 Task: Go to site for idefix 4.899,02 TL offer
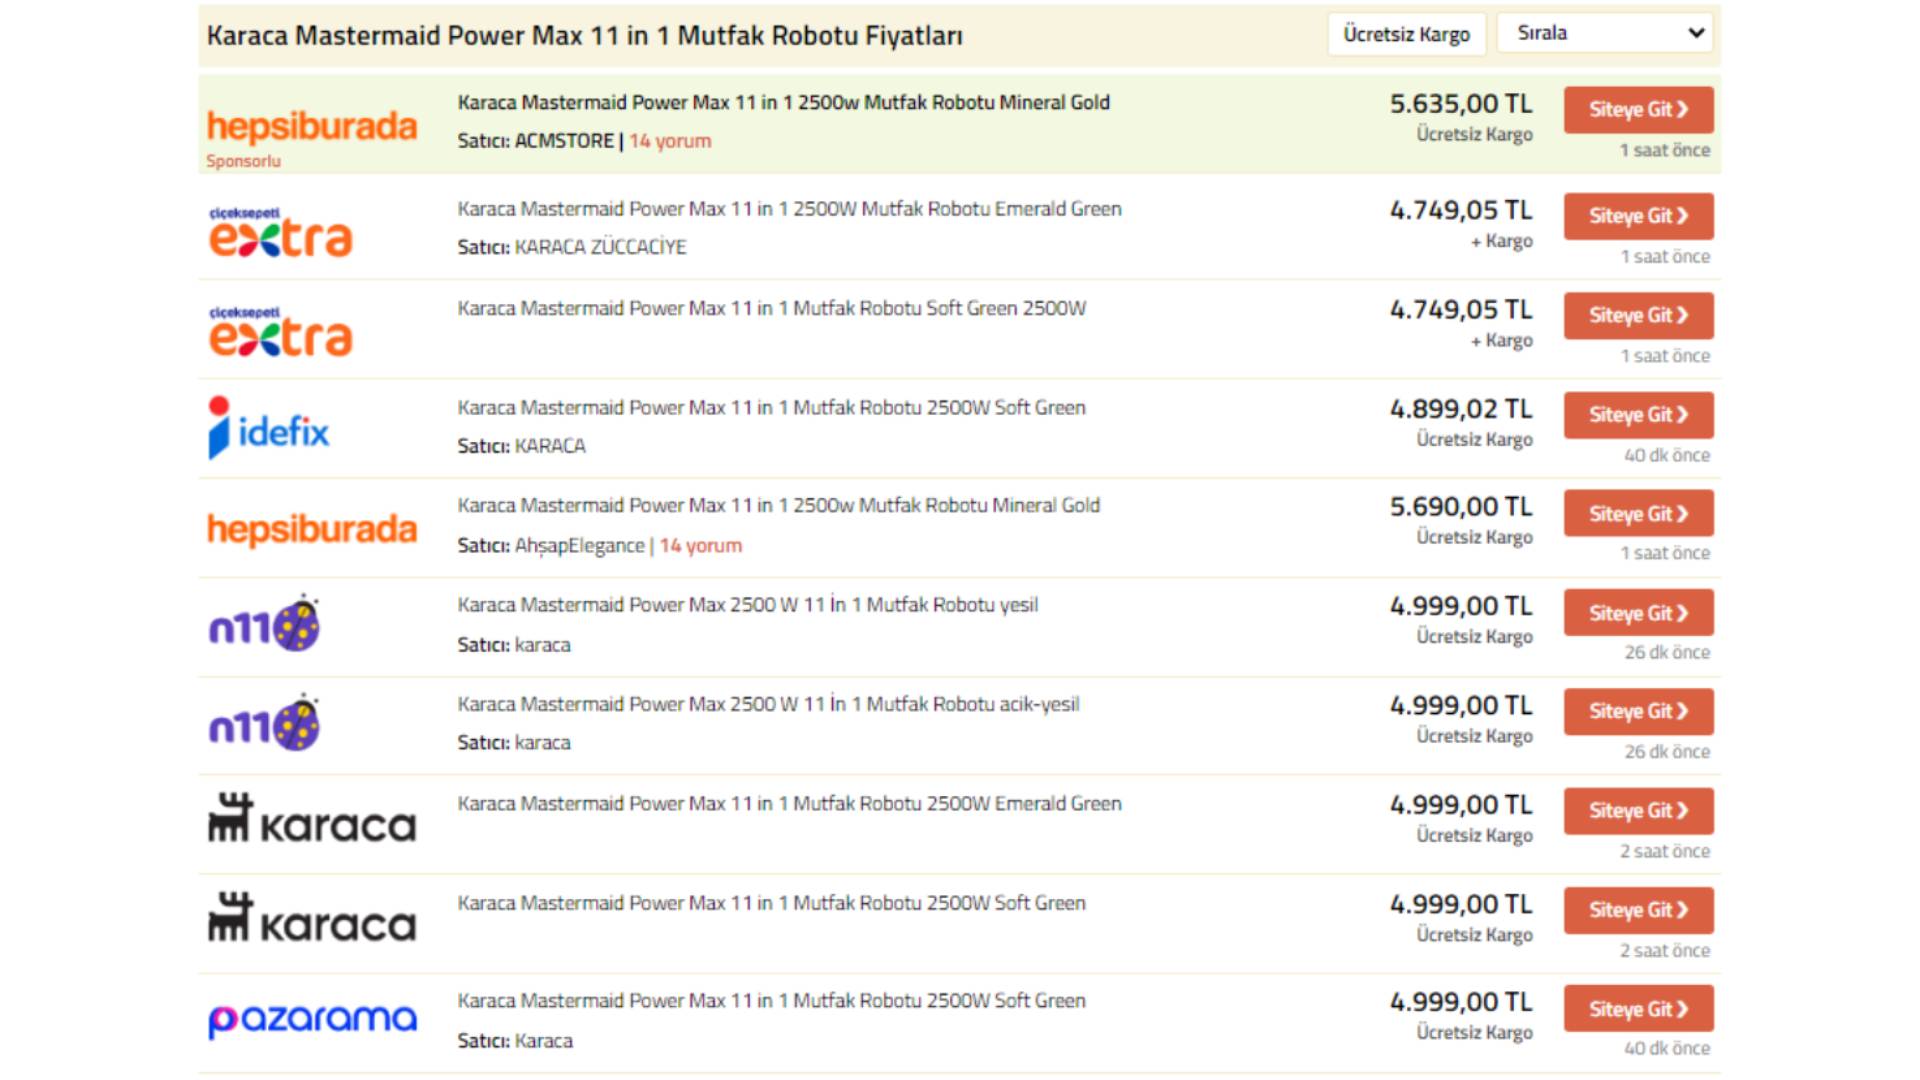pos(1639,415)
